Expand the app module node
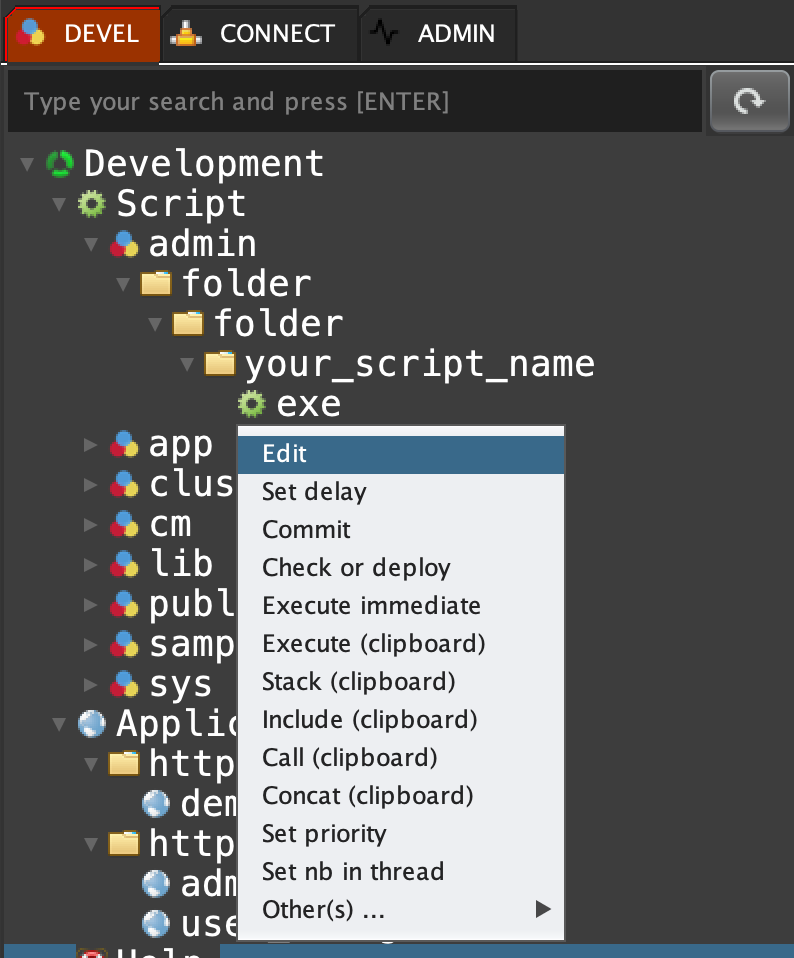This screenshot has height=958, width=794. tap(92, 444)
